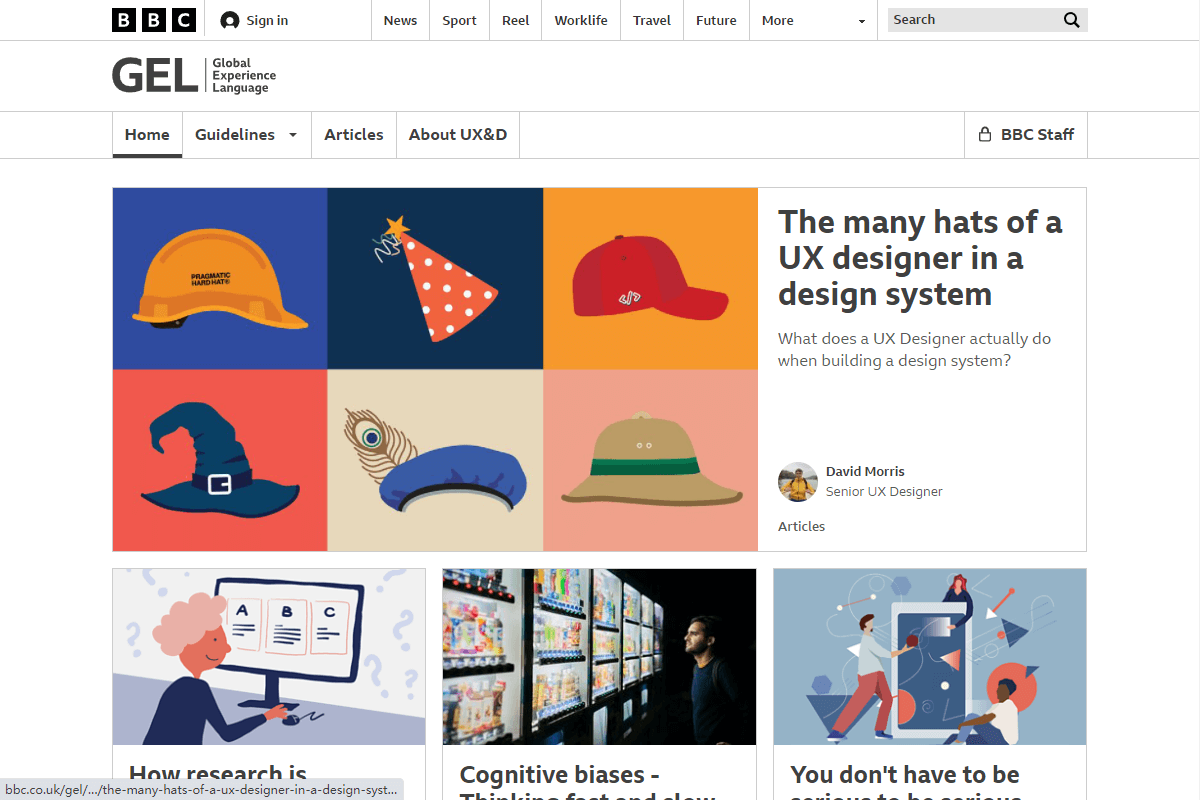
Task: Open the vending machine article thumbnail
Action: [599, 657]
